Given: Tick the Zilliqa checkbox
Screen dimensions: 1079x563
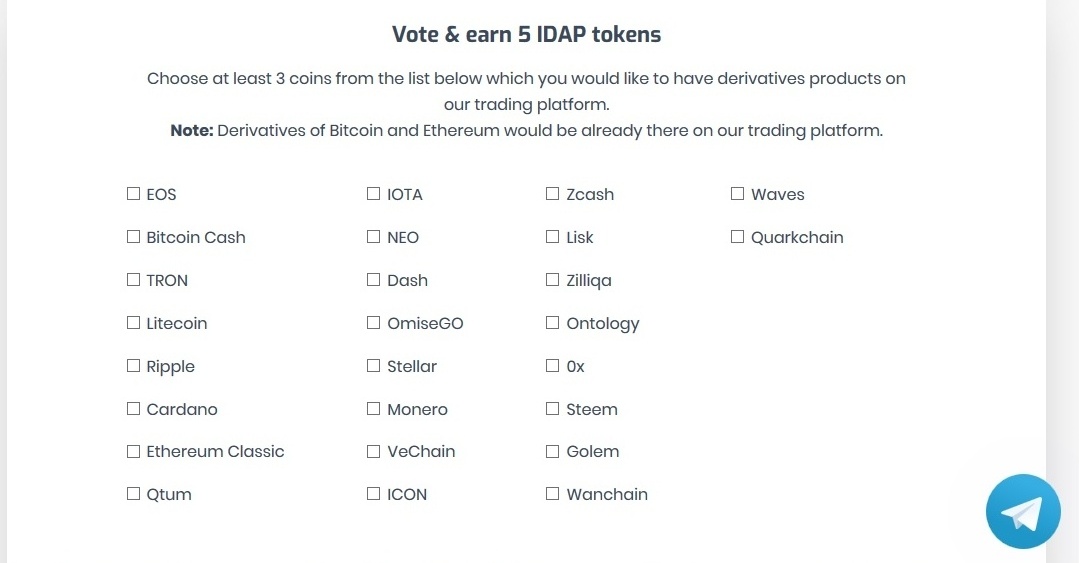Looking at the screenshot, I should pyautogui.click(x=553, y=279).
